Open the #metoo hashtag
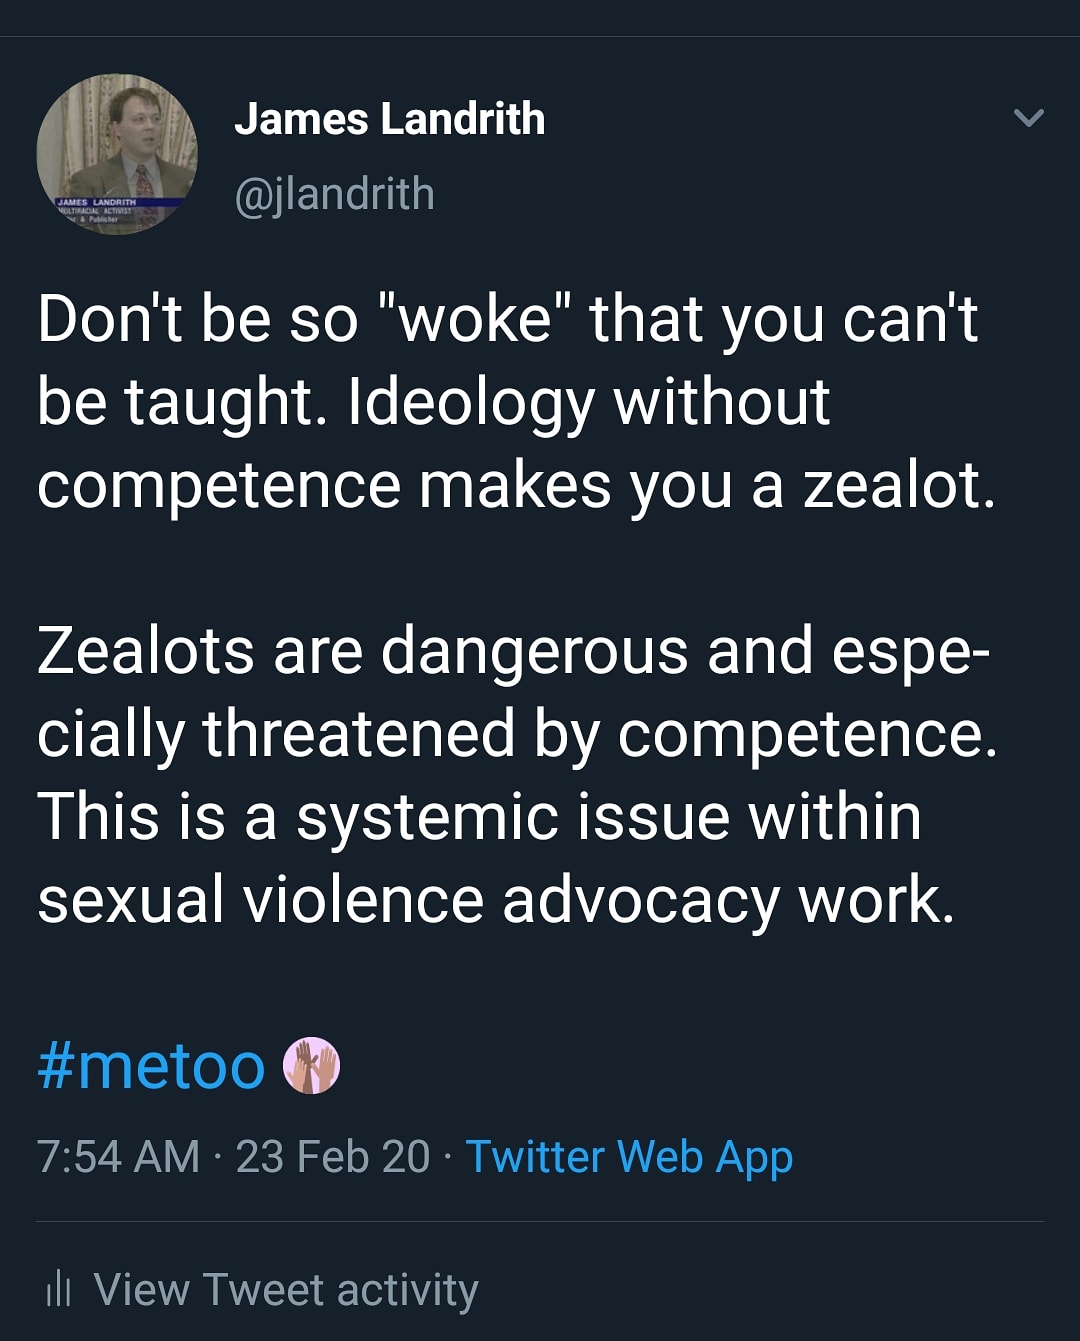Screen dimensions: 1080x1341 click(x=151, y=1066)
